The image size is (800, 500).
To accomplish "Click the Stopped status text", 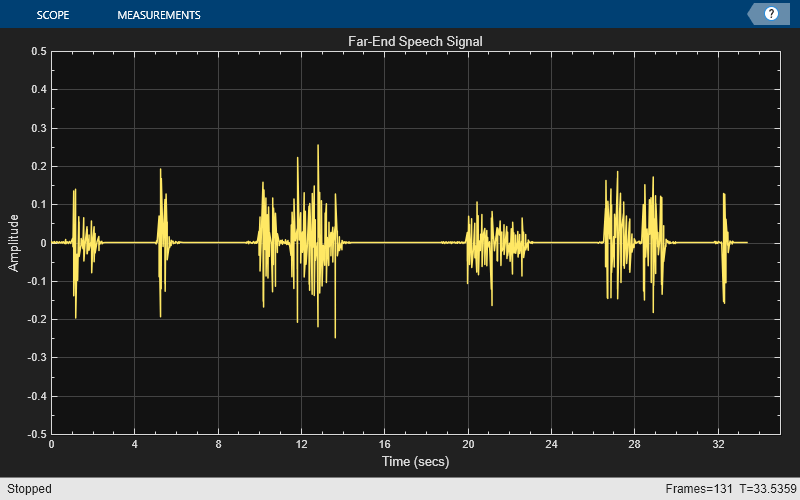I will (x=29, y=489).
